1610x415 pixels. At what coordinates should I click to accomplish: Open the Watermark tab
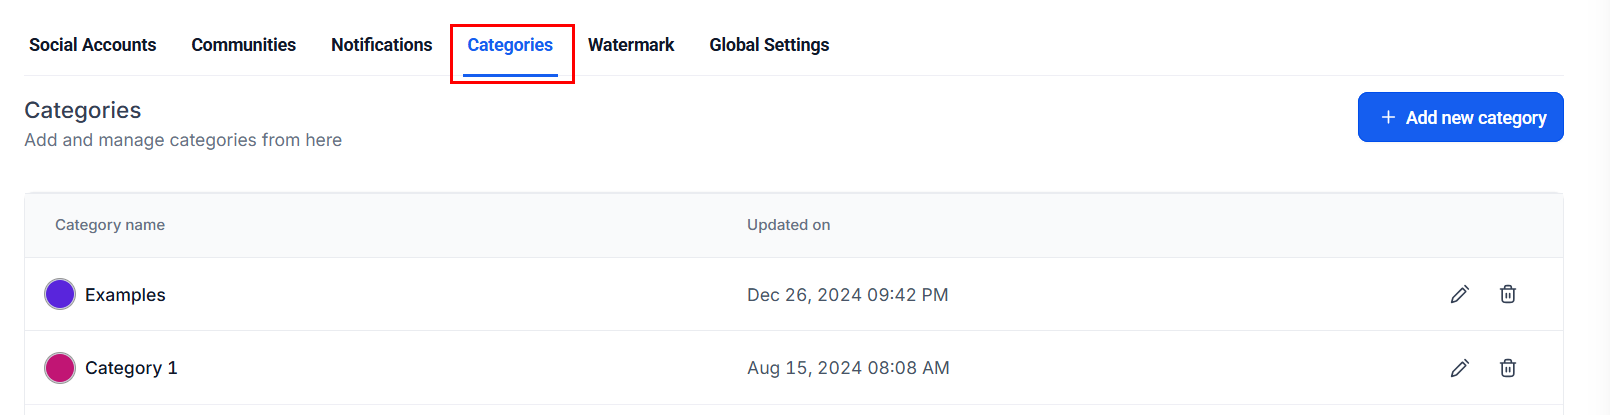[x=631, y=45]
